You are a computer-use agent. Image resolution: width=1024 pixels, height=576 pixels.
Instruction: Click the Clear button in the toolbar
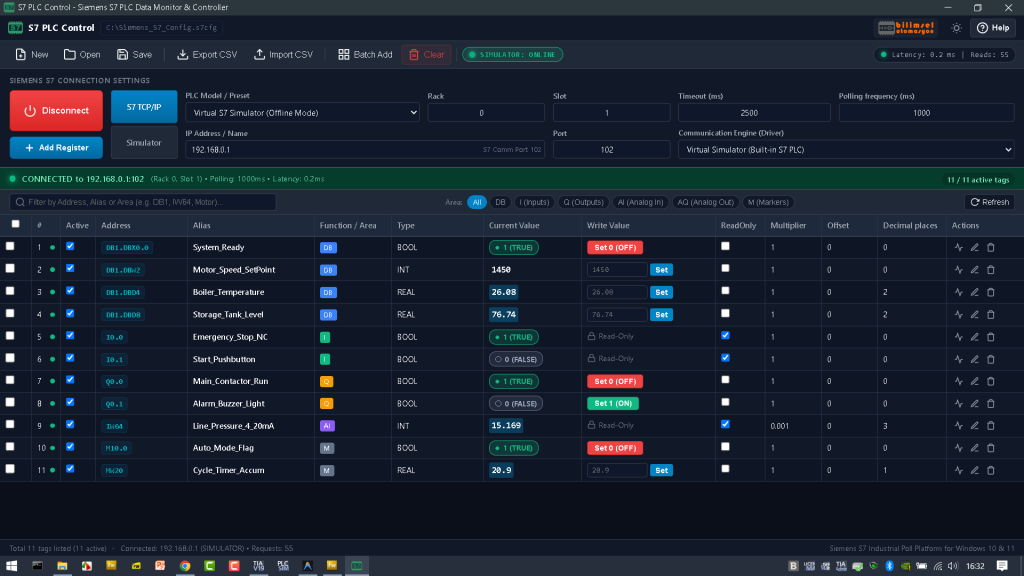pos(426,55)
